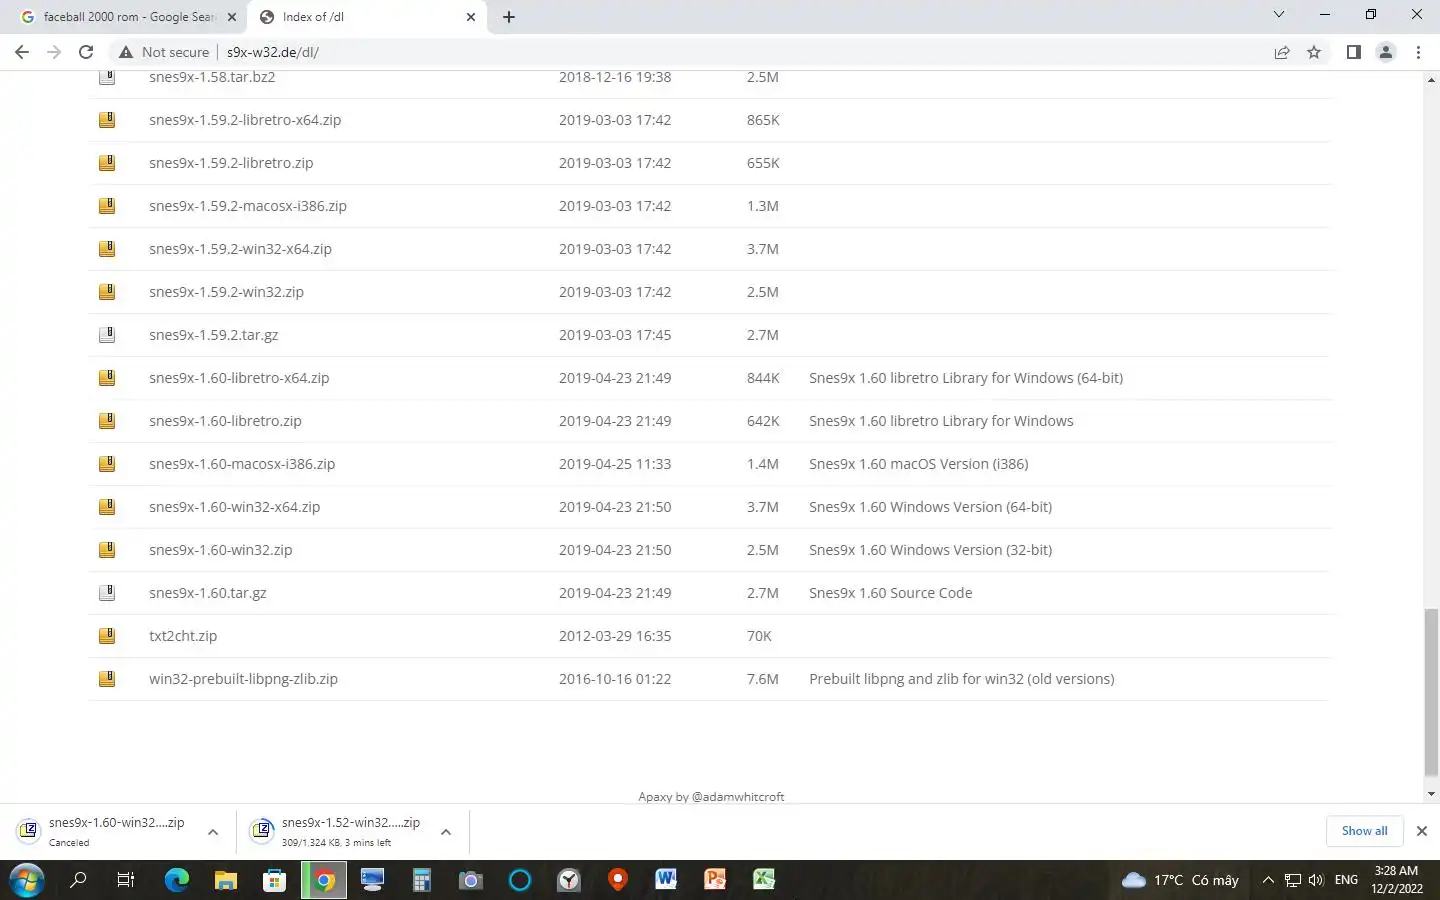The width and height of the screenshot is (1440, 900).
Task: Open Task View on the taskbar
Action: (126, 880)
